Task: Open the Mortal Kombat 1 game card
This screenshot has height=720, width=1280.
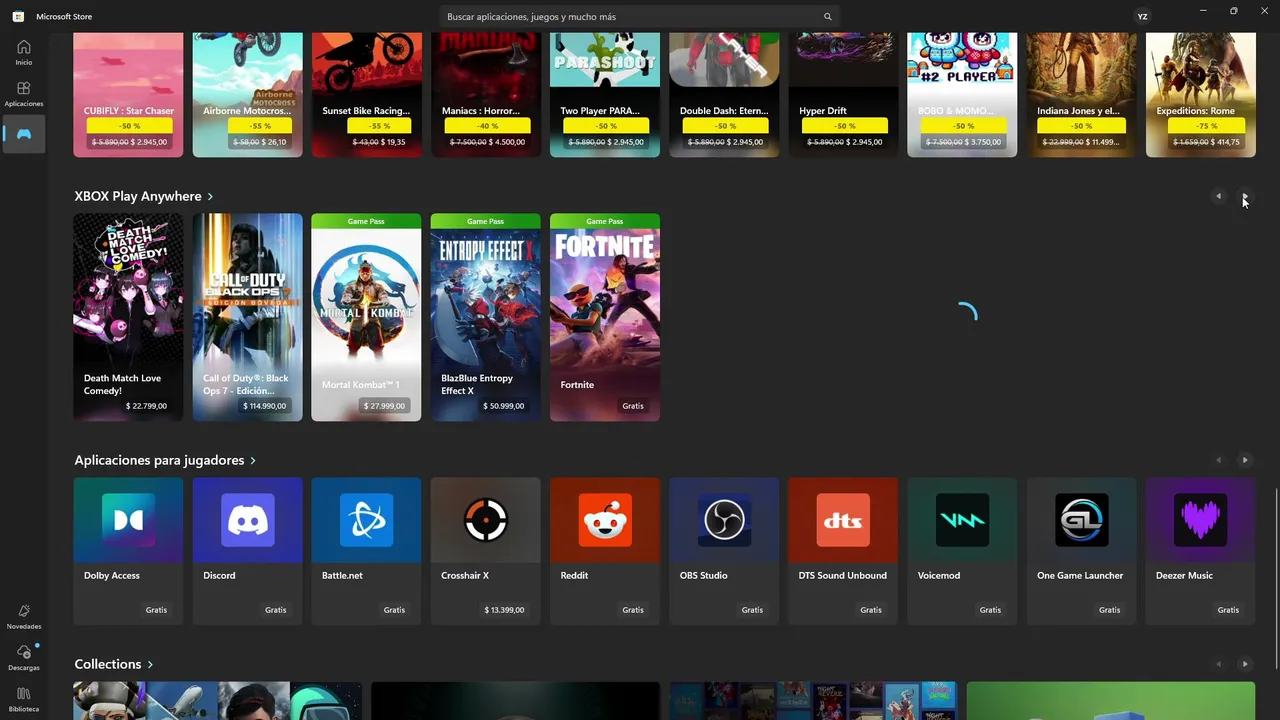Action: tap(366, 317)
